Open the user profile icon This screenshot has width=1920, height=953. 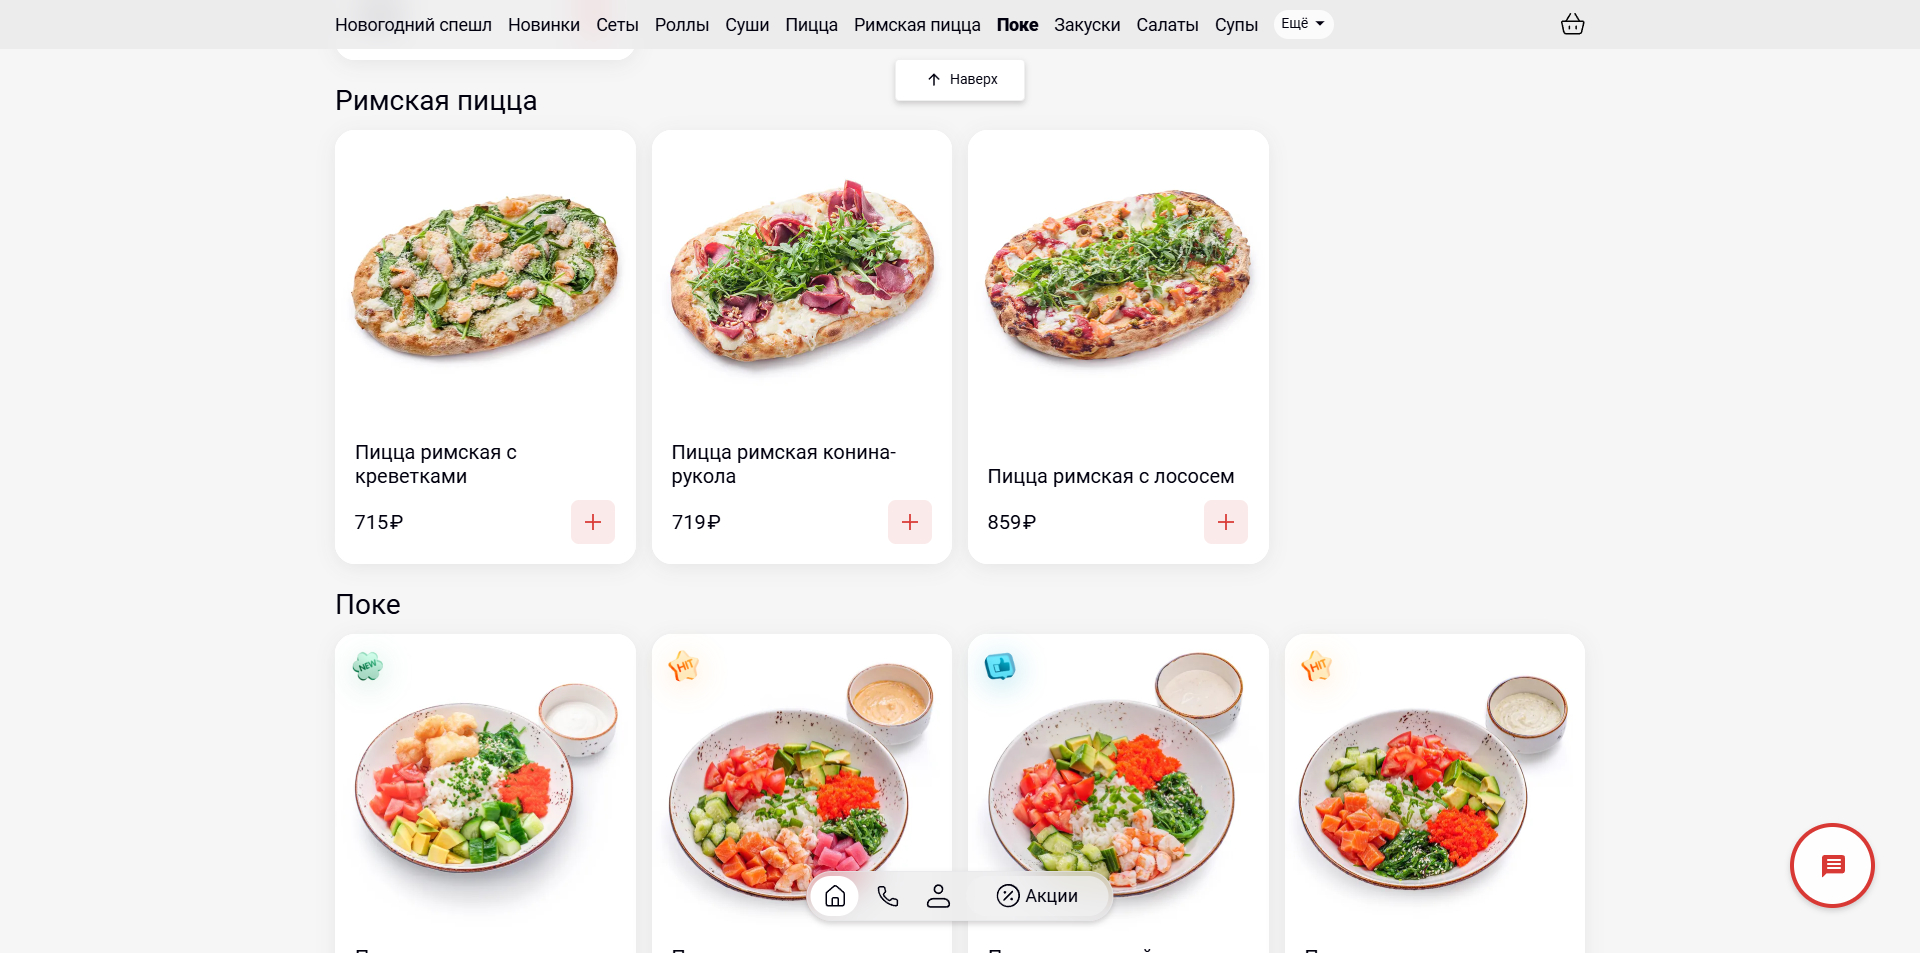pyautogui.click(x=938, y=896)
